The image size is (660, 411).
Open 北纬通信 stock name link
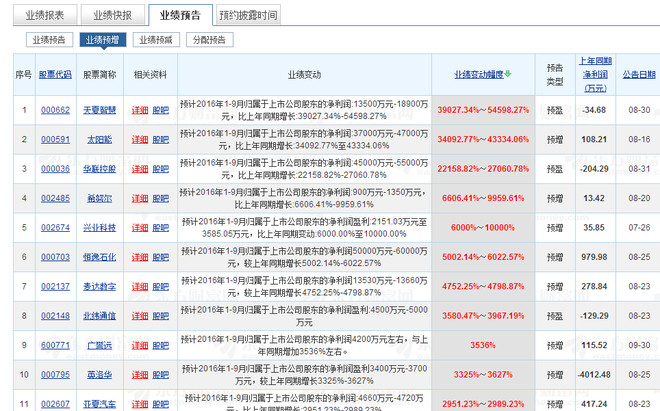pos(99,316)
